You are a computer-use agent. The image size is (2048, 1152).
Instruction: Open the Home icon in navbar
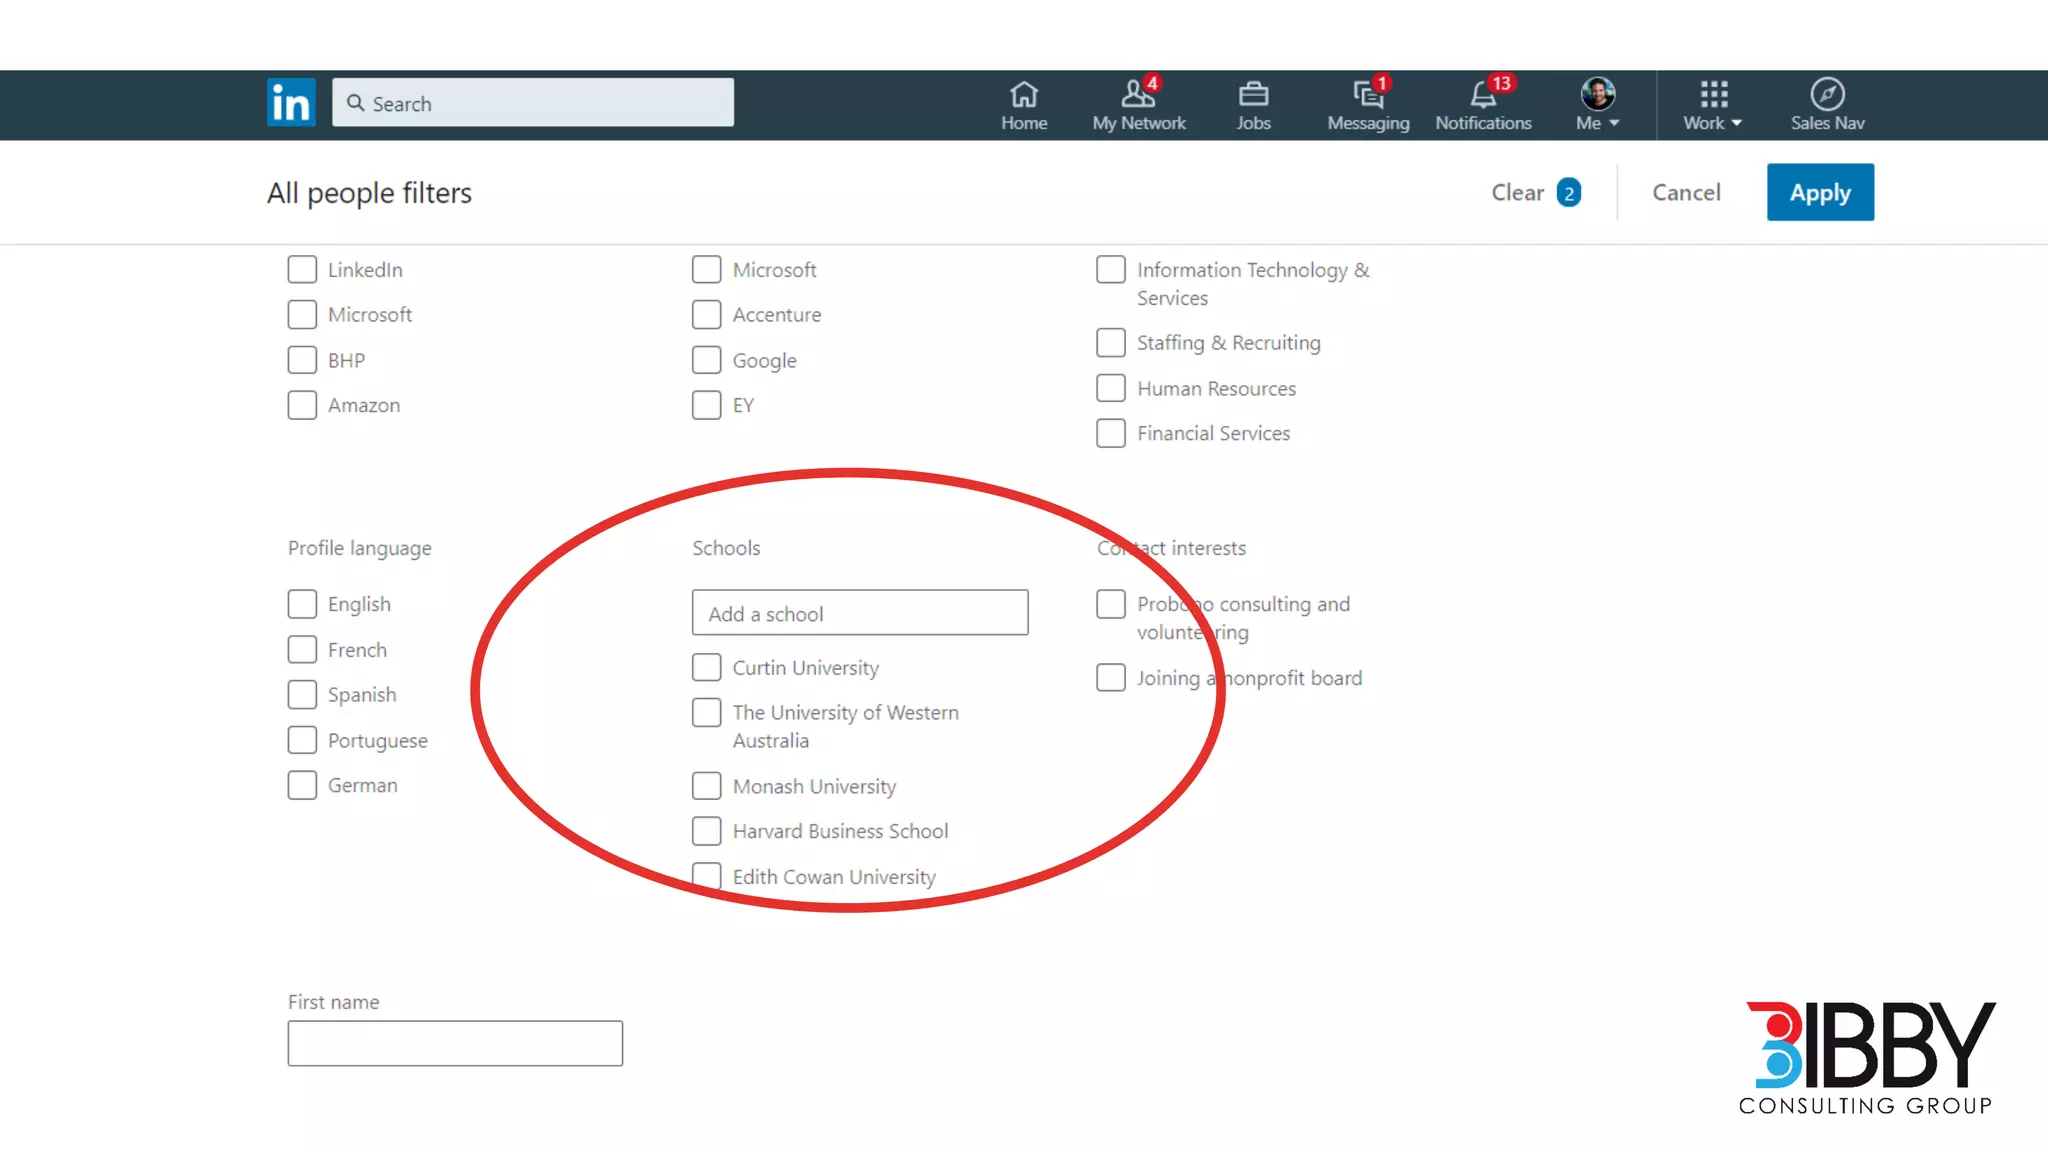click(x=1023, y=95)
